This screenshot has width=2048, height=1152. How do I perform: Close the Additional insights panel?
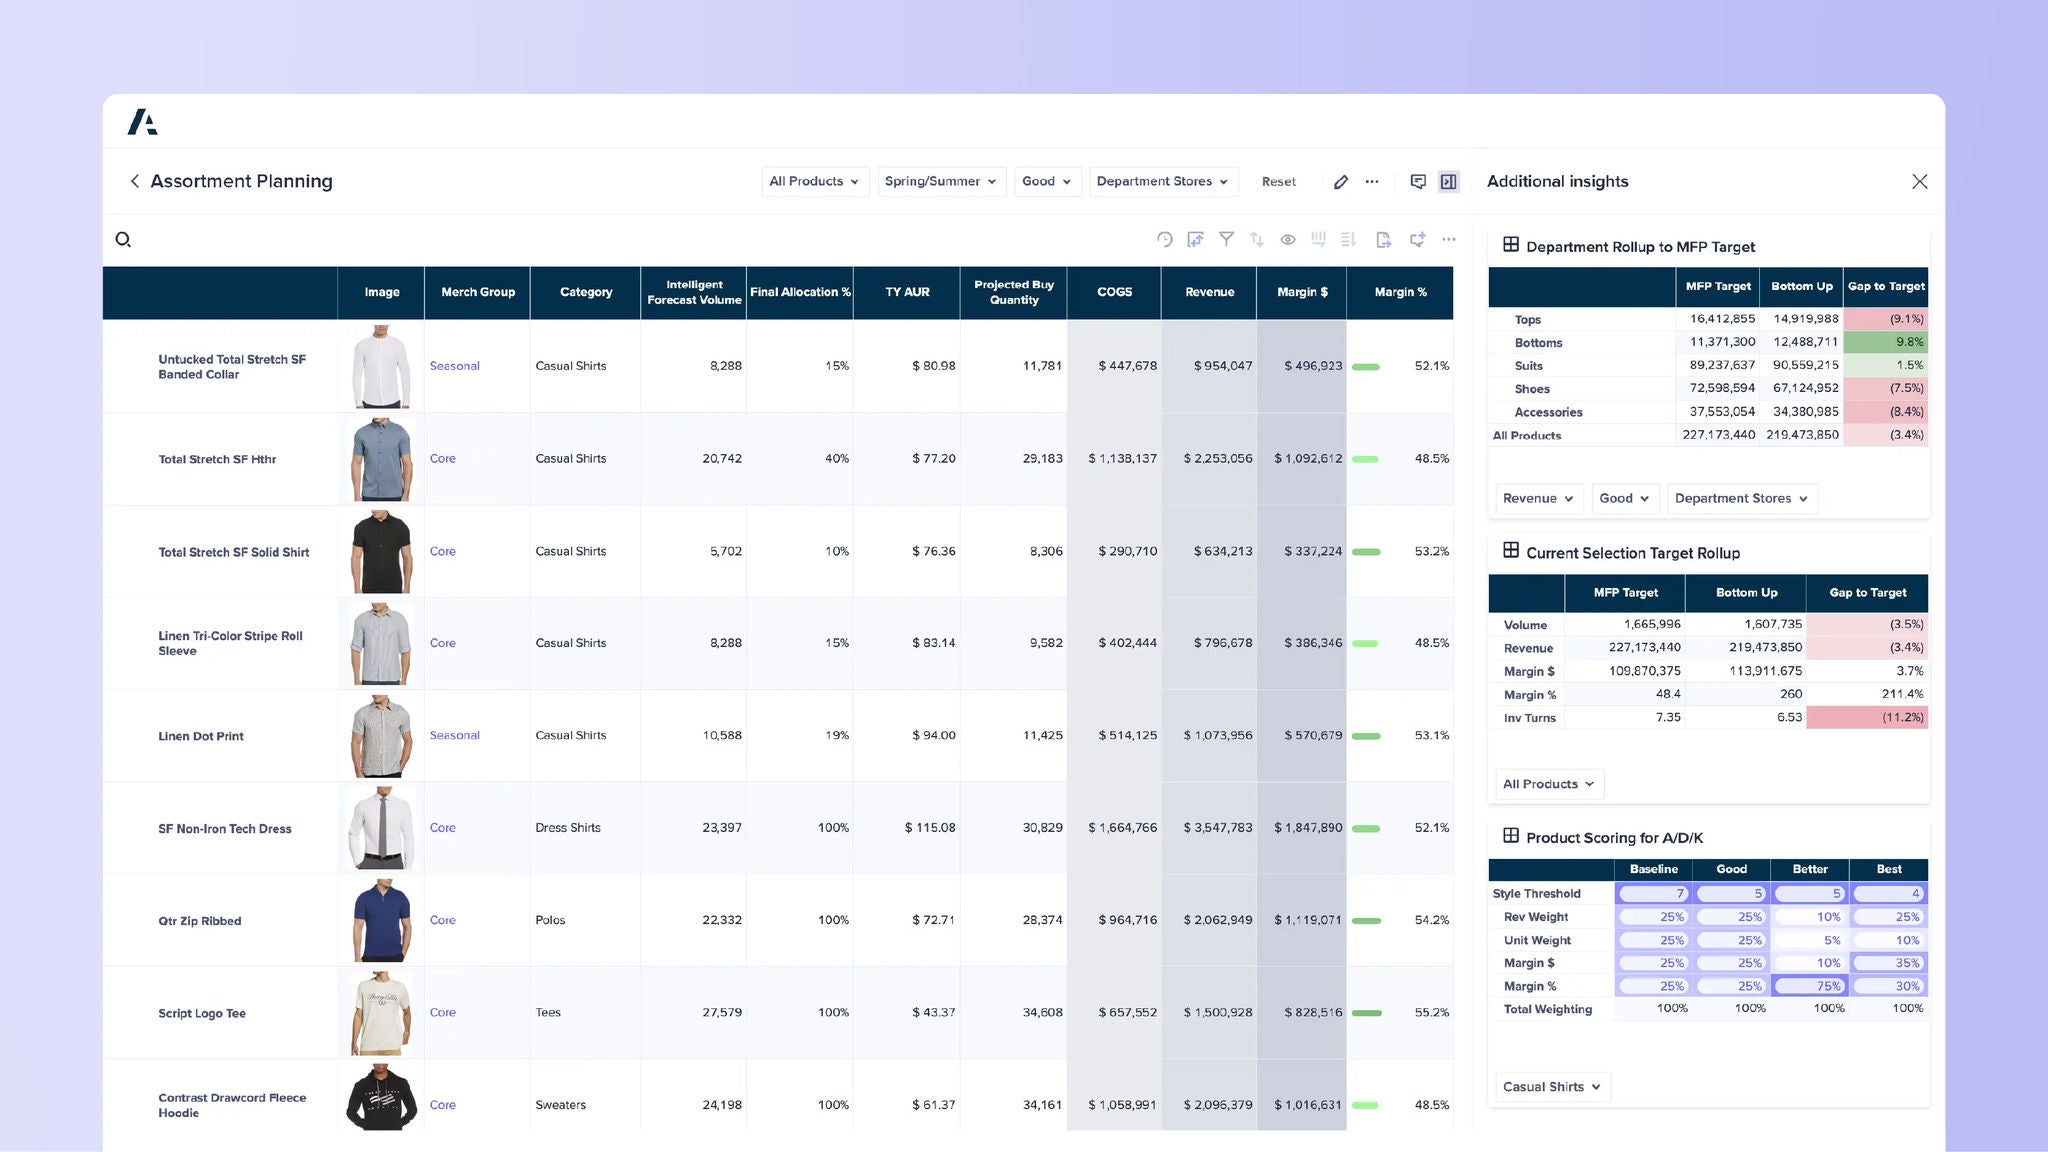(1919, 181)
